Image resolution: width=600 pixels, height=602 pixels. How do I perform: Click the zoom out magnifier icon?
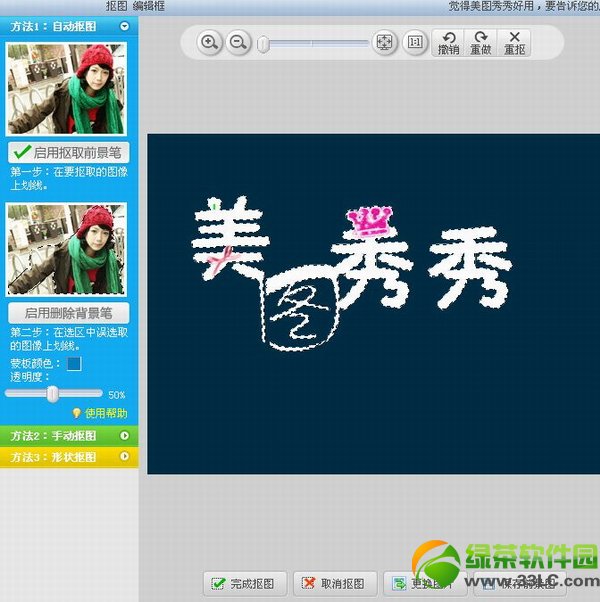coord(238,42)
